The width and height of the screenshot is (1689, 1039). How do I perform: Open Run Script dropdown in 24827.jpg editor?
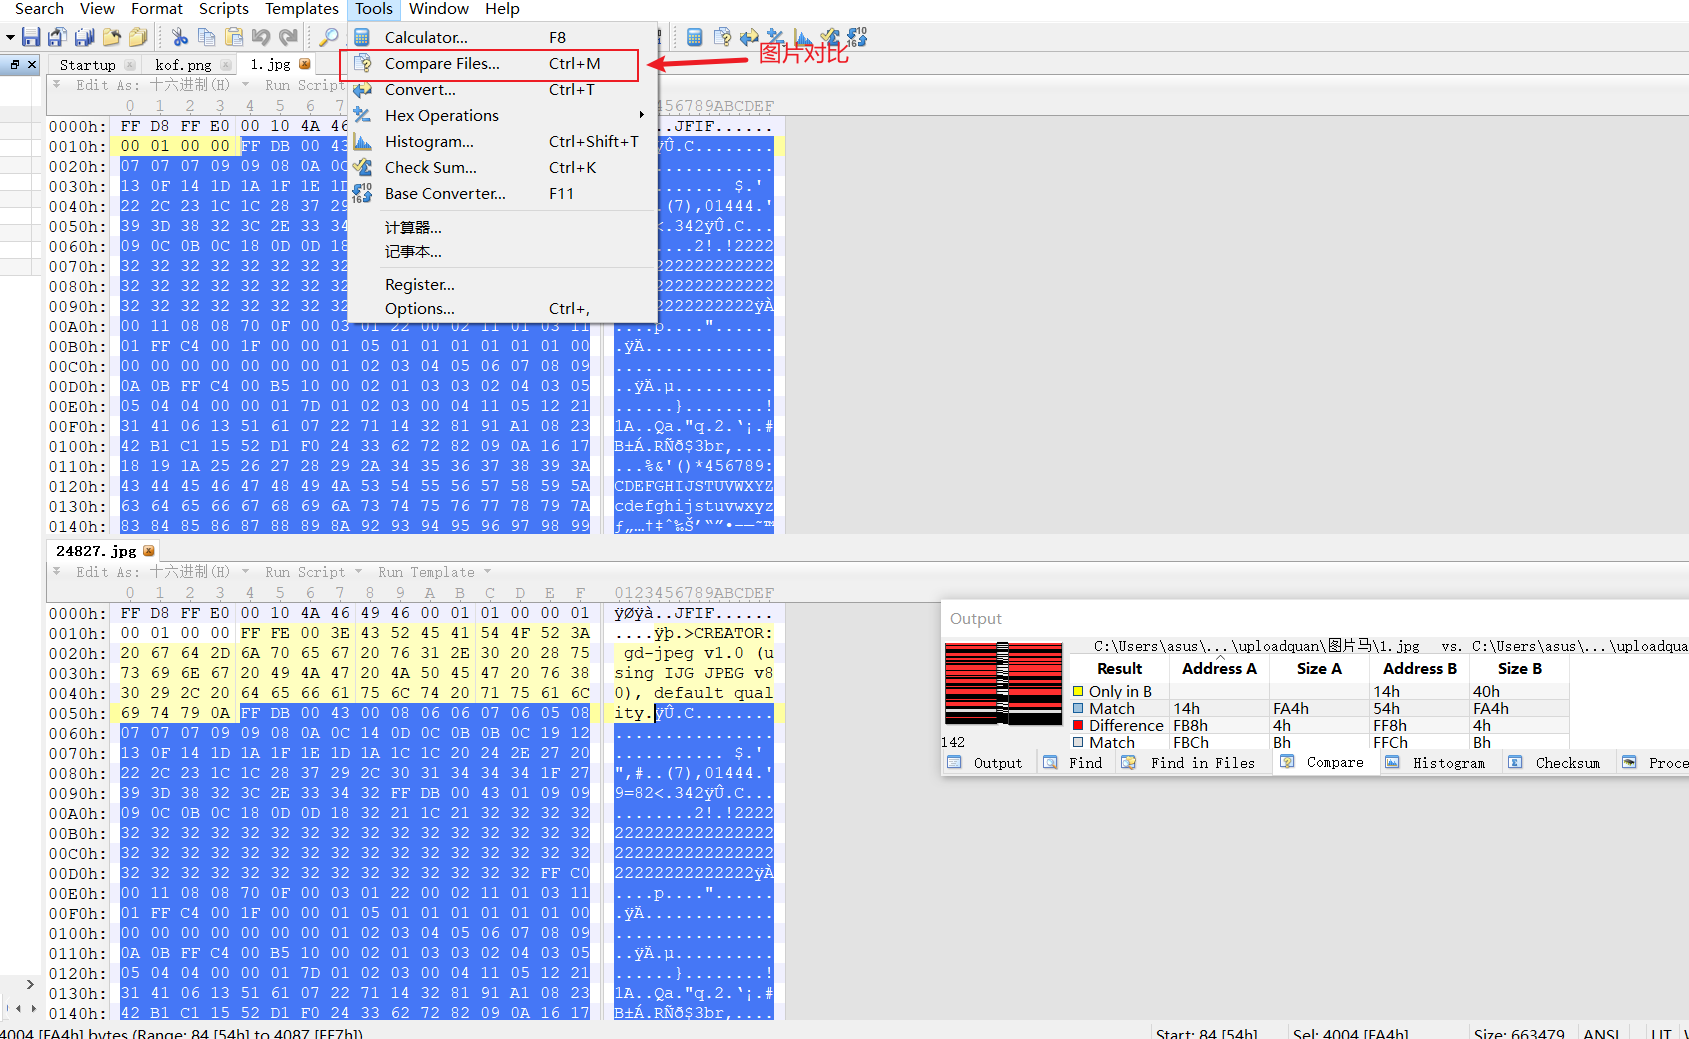(358, 572)
